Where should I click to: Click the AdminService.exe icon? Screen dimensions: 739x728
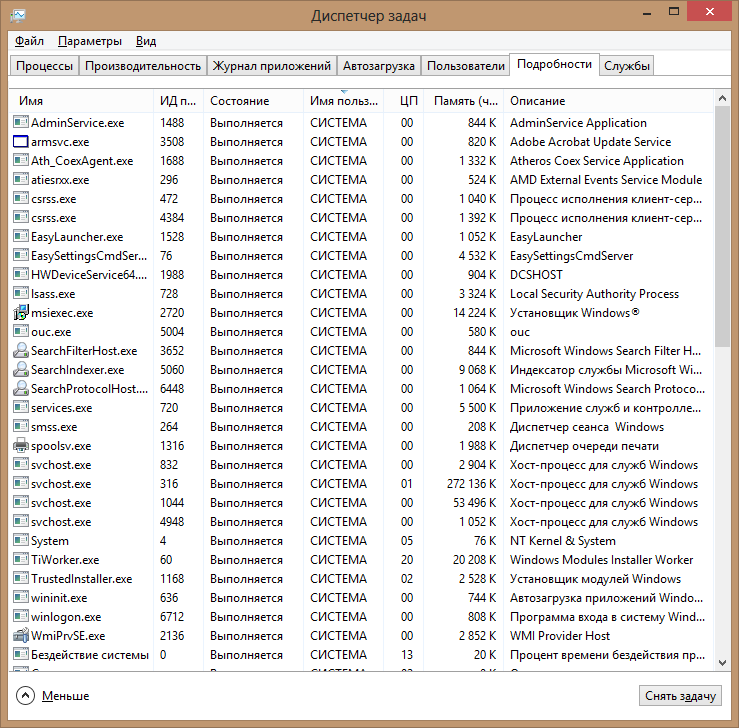[x=21, y=122]
